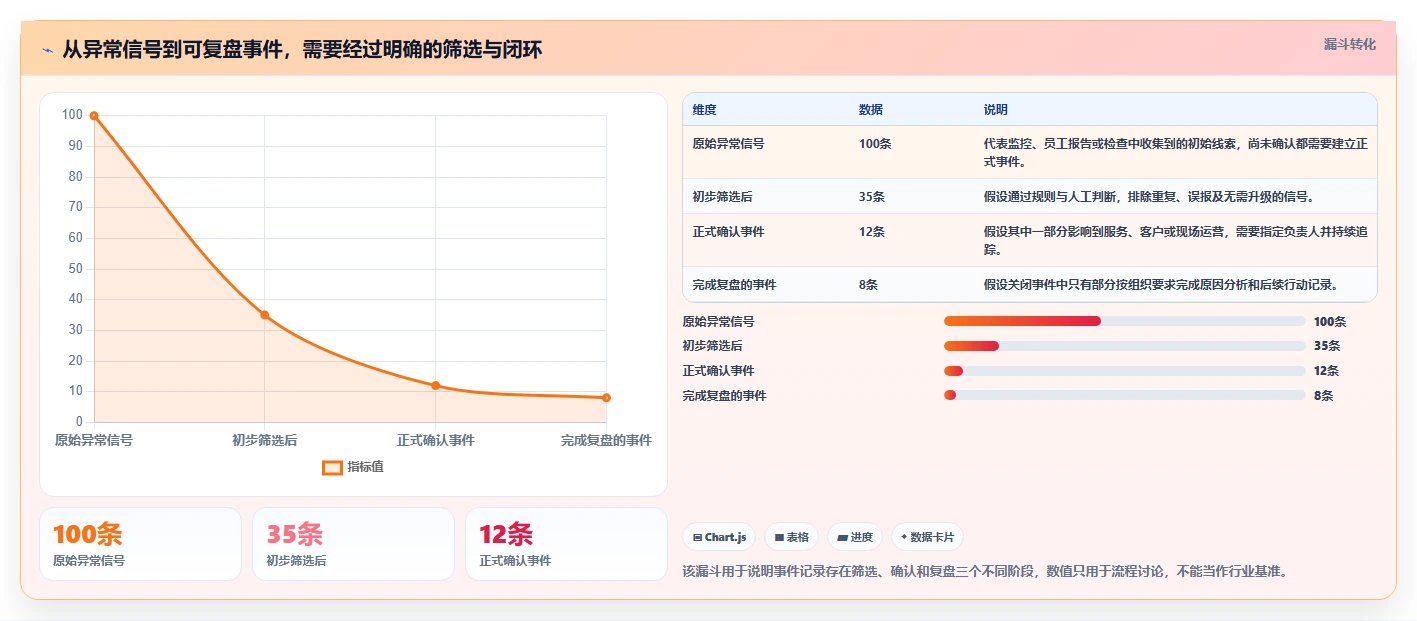
Task: Click the 原始异常信号 progress bar
Action: [1125, 321]
